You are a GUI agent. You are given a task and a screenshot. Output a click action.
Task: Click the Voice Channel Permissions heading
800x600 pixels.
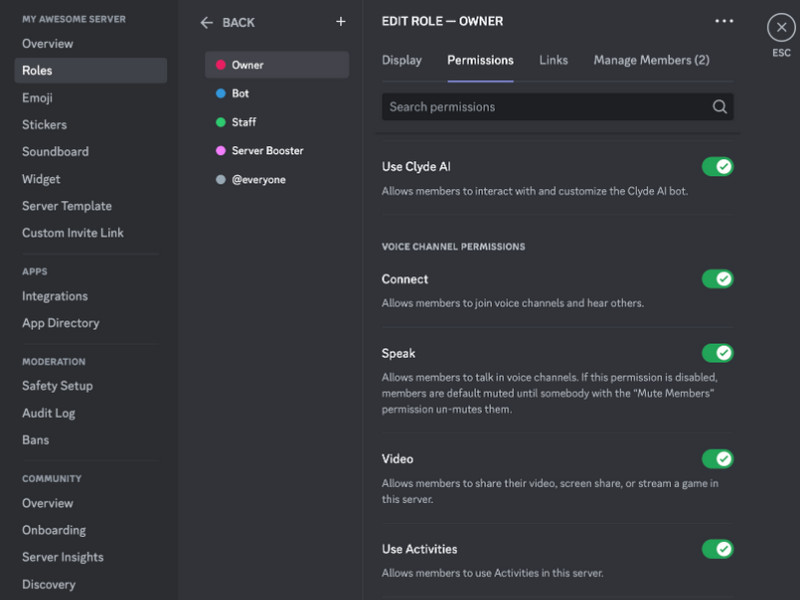tap(453, 246)
